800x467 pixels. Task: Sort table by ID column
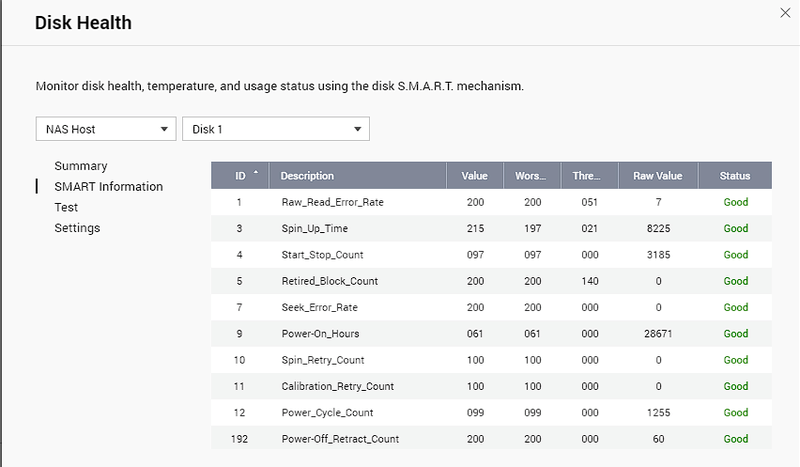click(241, 176)
